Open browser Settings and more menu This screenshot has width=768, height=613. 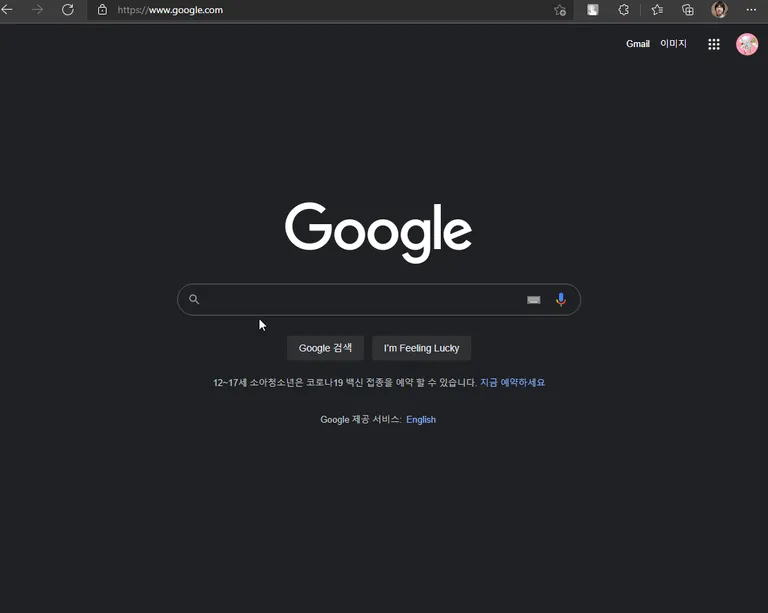click(x=751, y=10)
